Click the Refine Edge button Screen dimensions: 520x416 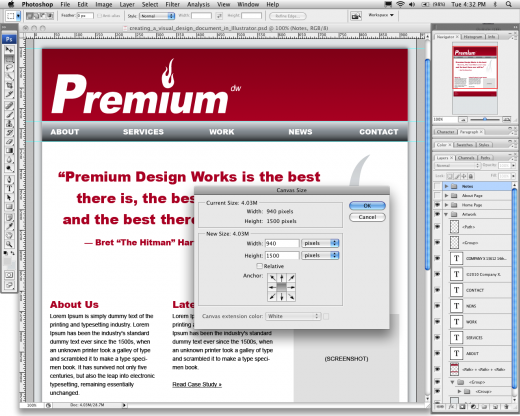(x=288, y=16)
